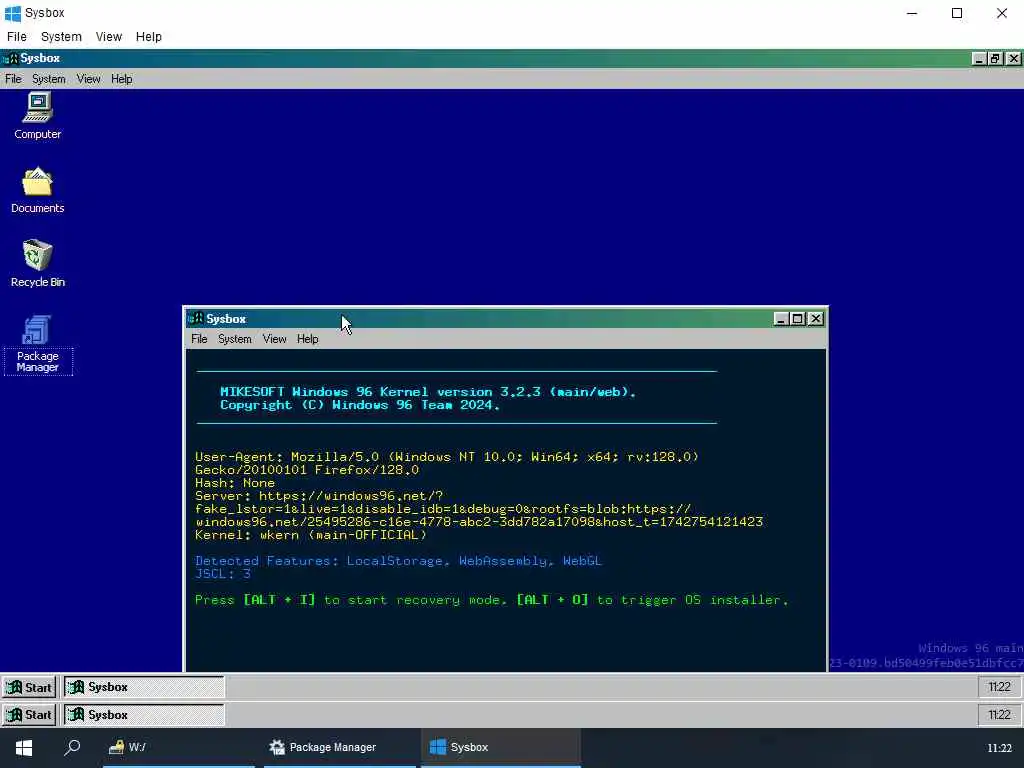The height and width of the screenshot is (768, 1024).
Task: Click the 'Detected Features: LocalStorage' line
Action: (398, 561)
